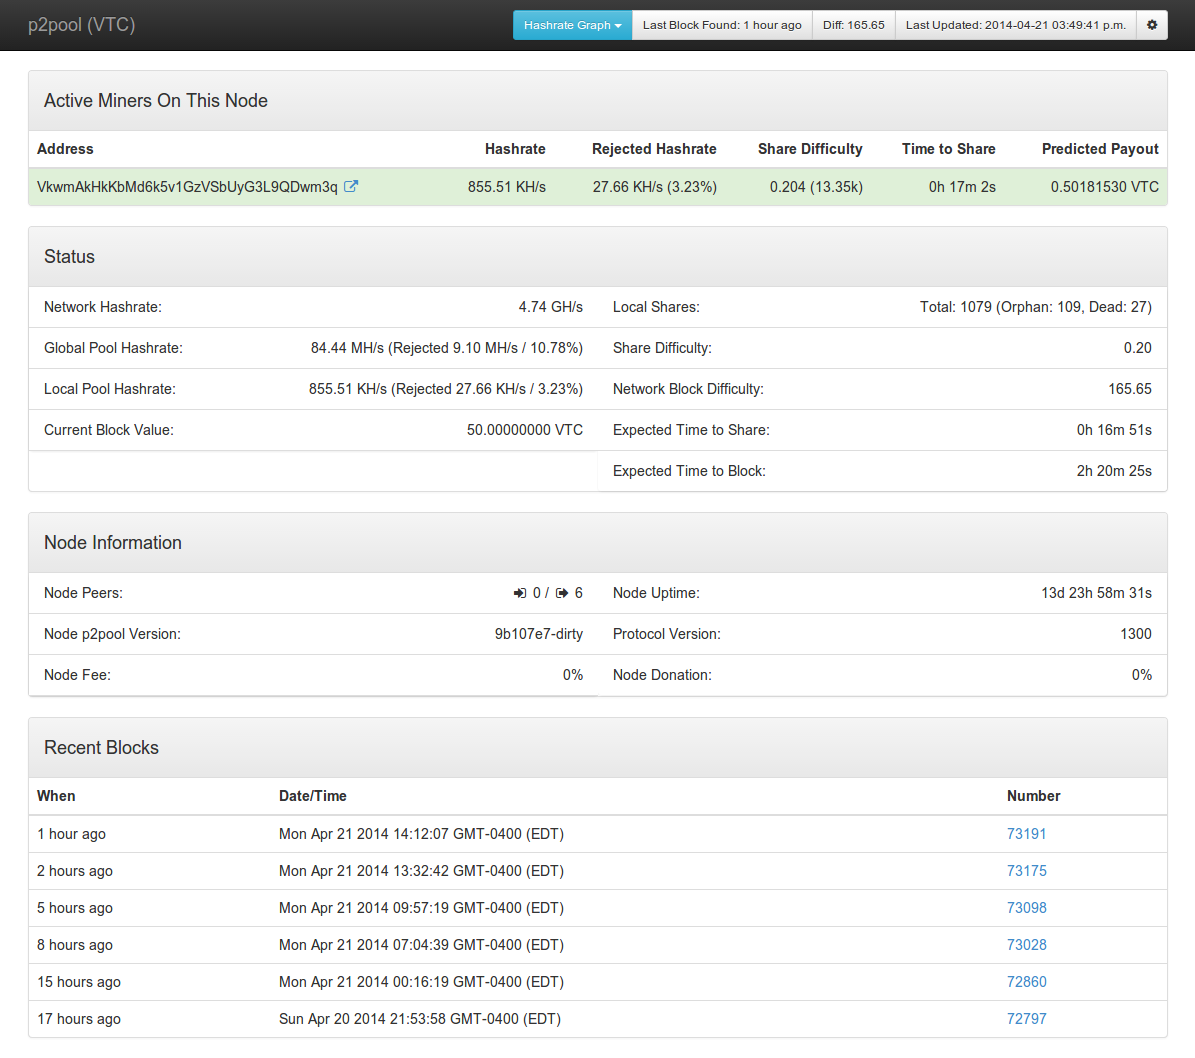Click the Diff: 165.65 indicator
The image size is (1195, 1058).
[x=854, y=25]
